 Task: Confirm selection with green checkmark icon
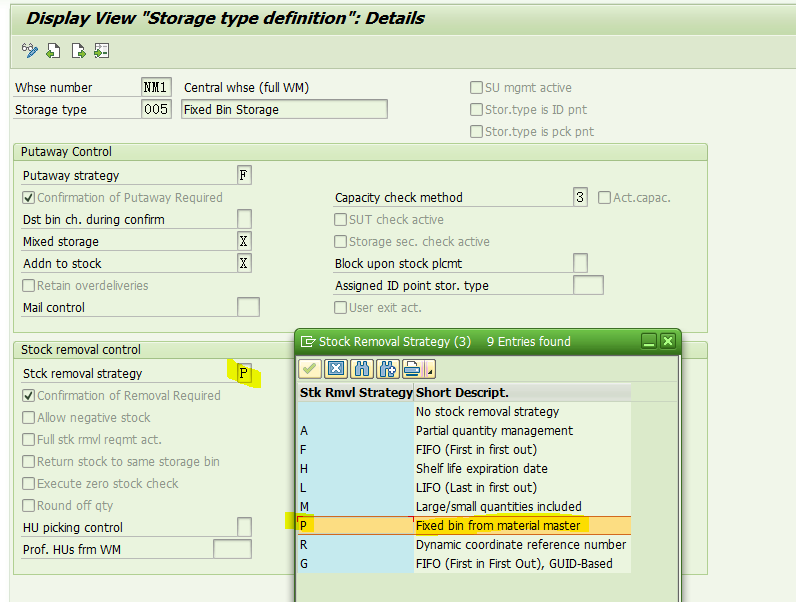point(310,369)
